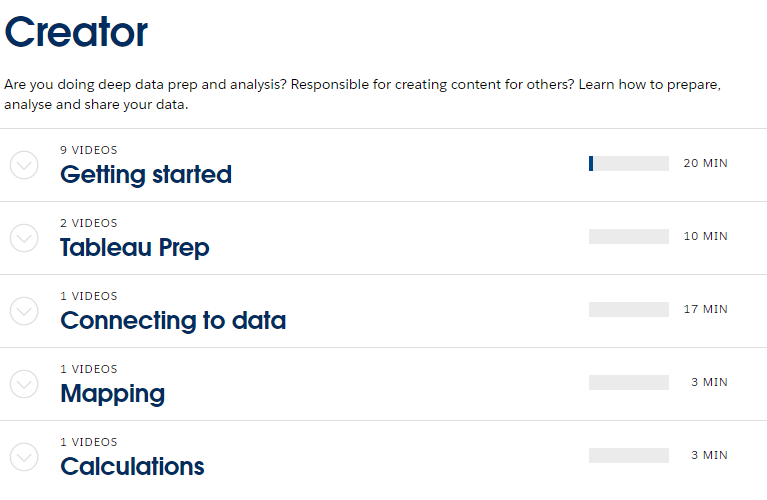Click the 17 MIN duration label
The width and height of the screenshot is (767, 500).
[x=705, y=310]
